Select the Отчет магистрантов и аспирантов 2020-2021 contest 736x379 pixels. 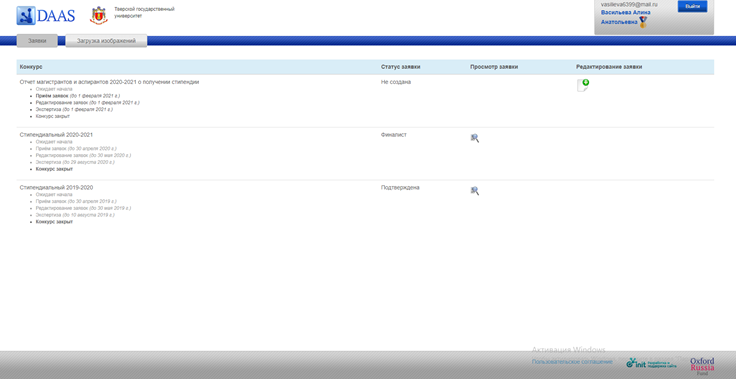[x=109, y=82]
